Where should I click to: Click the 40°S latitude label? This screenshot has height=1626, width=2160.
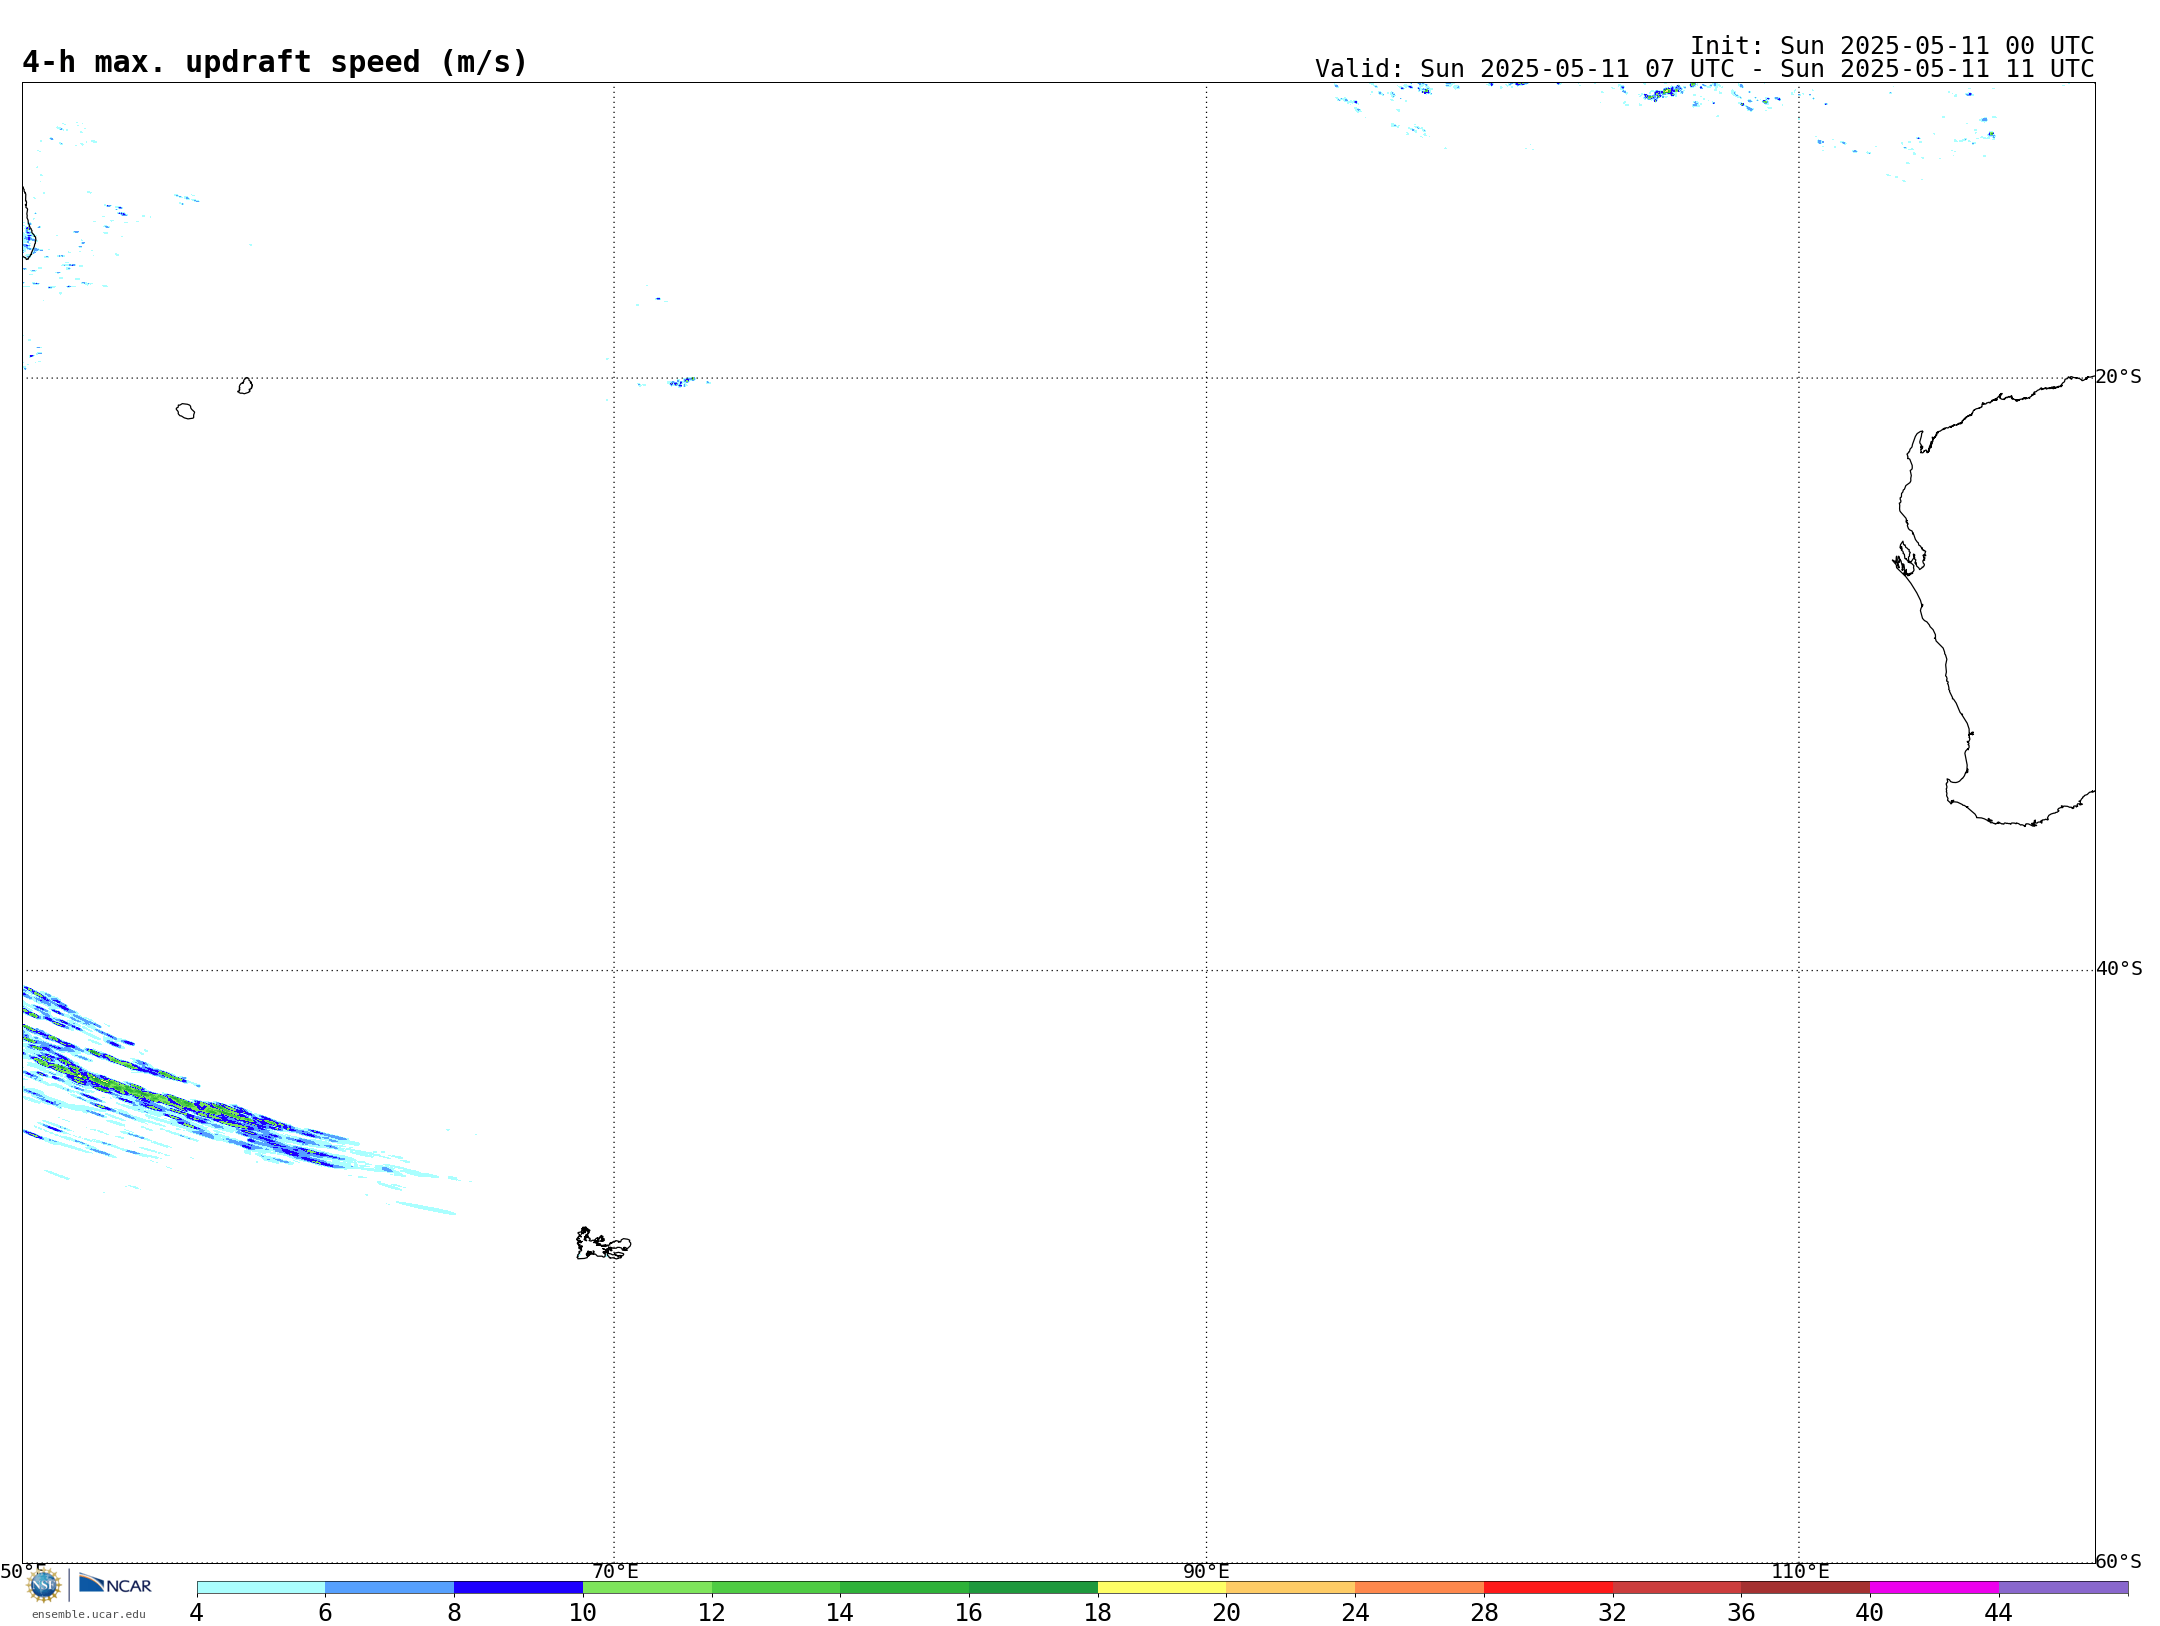(x=2119, y=968)
